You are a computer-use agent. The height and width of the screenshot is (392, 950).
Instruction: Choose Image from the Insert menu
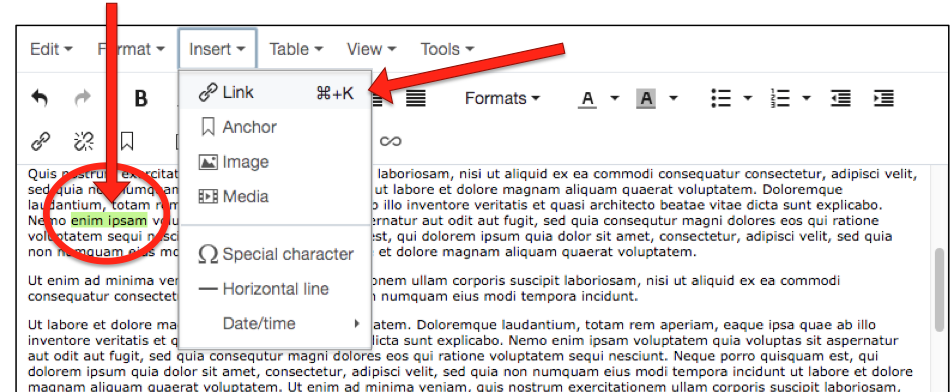[276, 162]
